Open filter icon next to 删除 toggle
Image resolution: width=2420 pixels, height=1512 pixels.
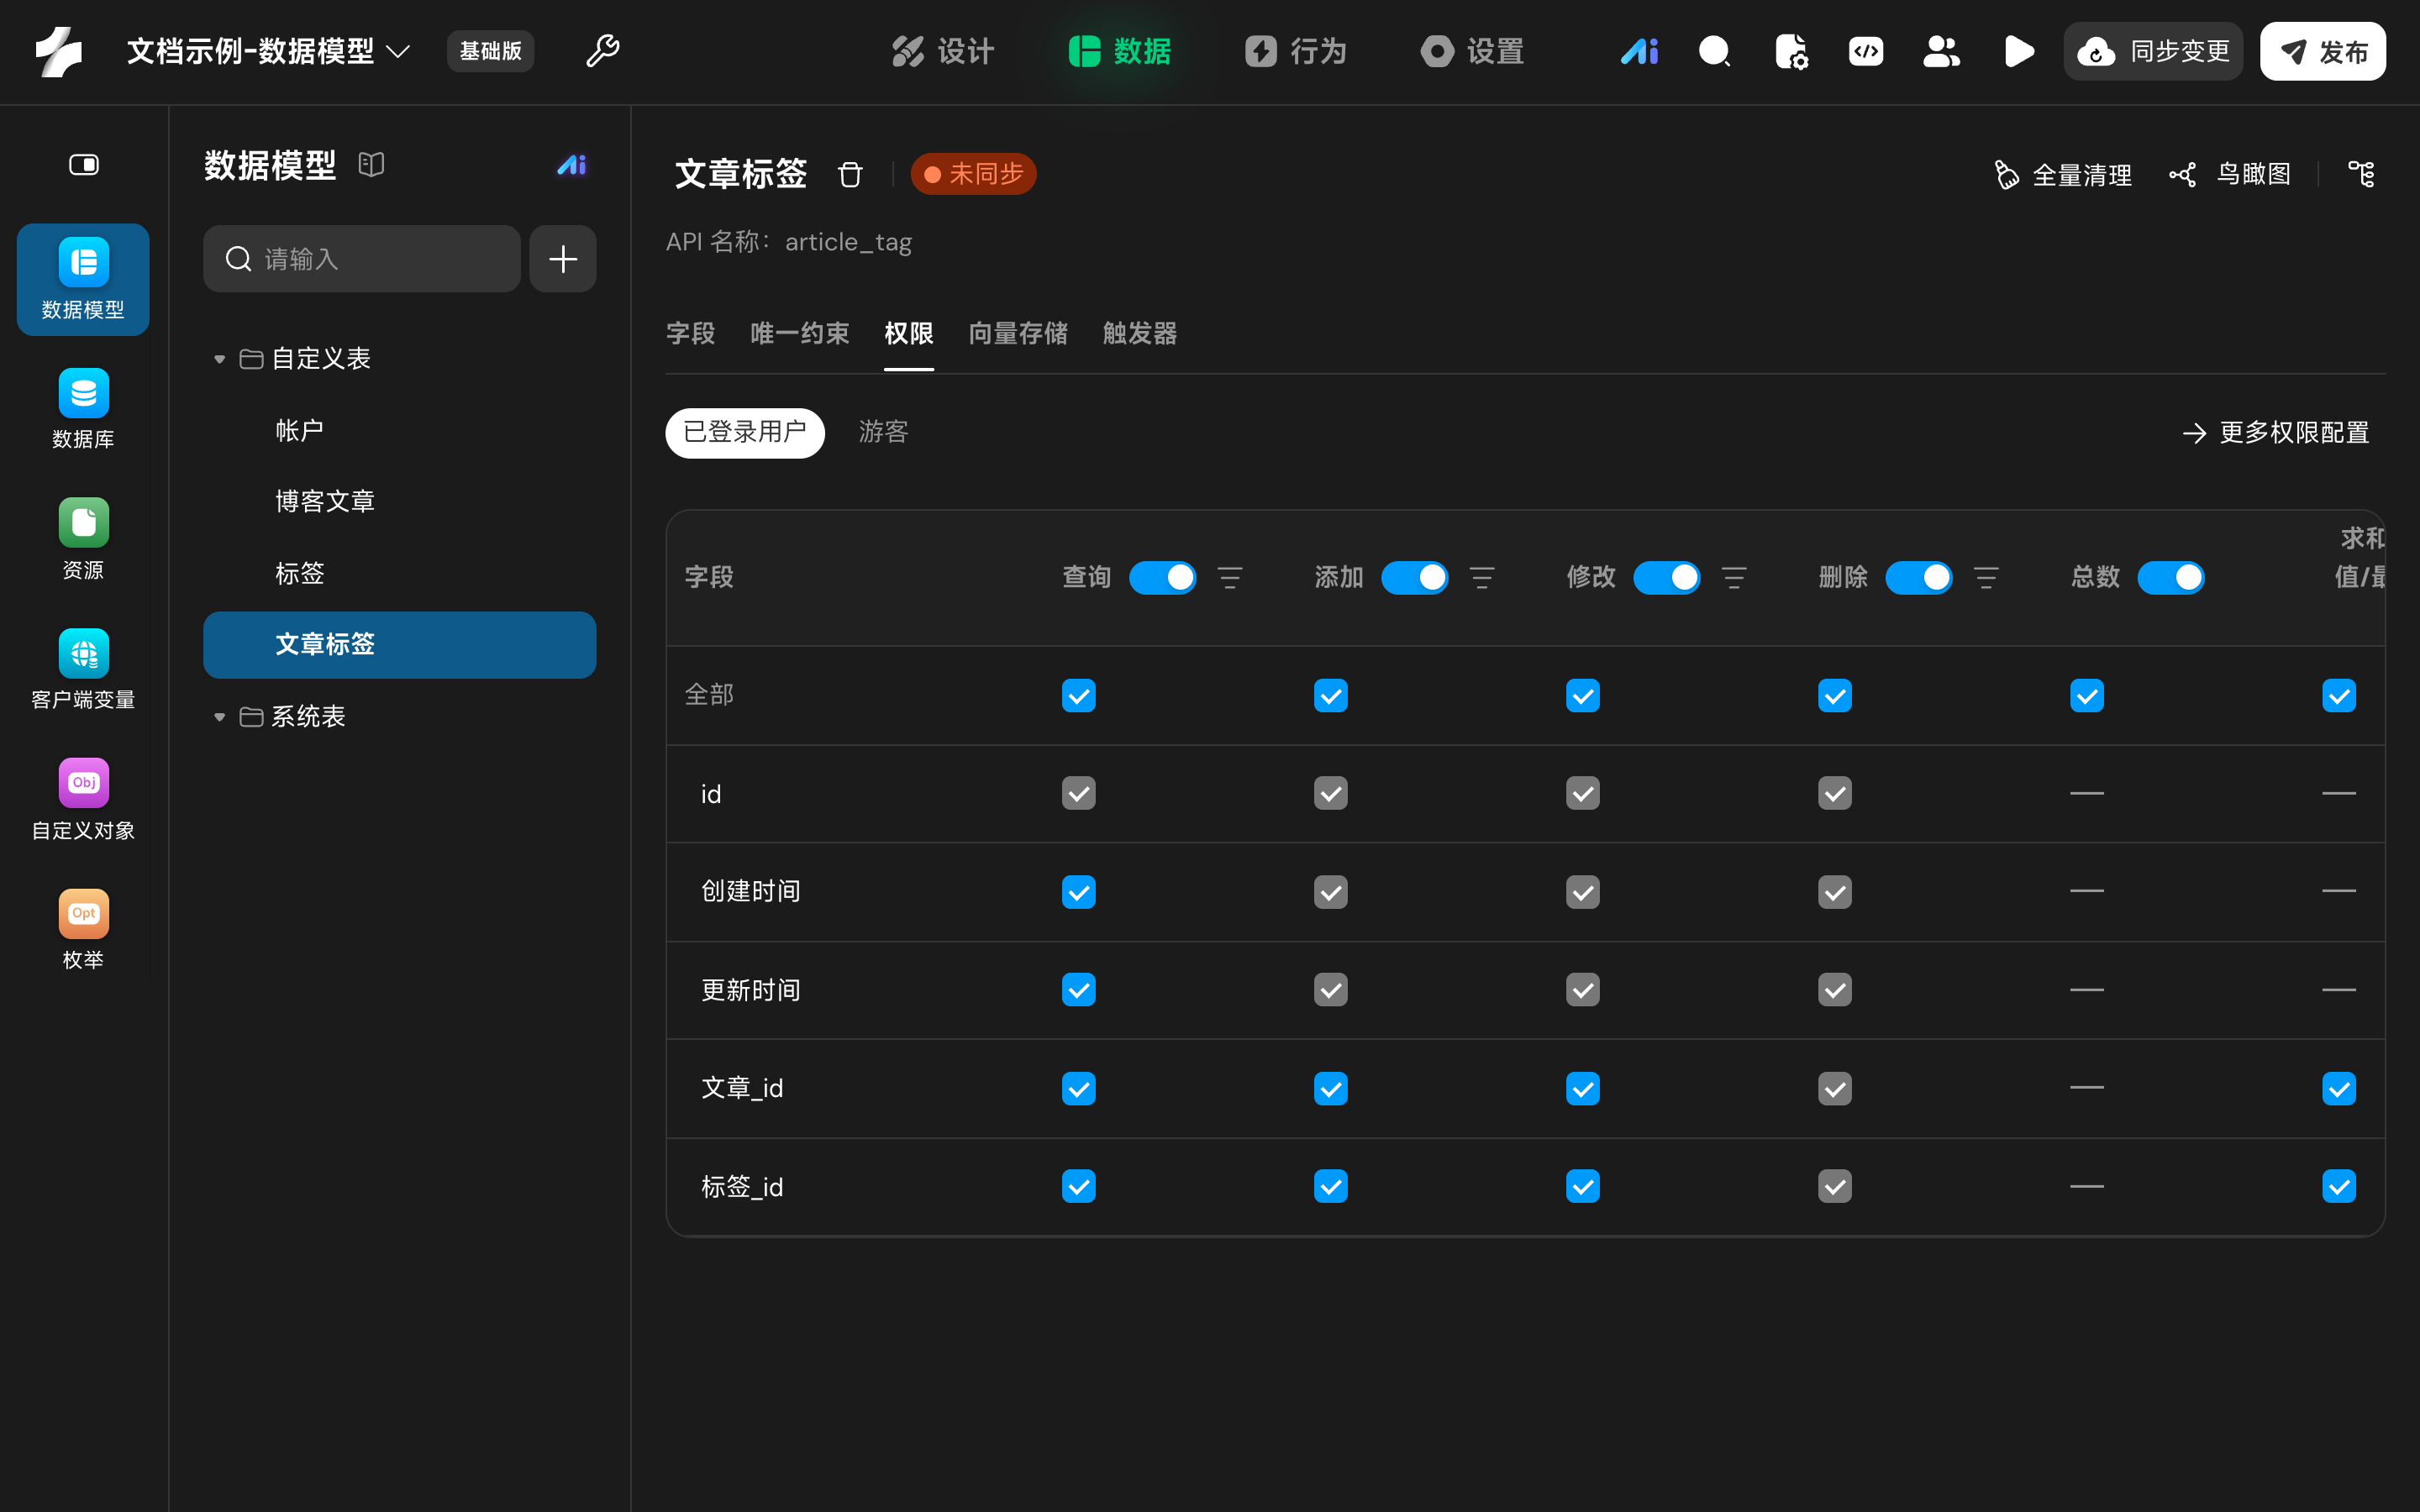pos(1986,577)
